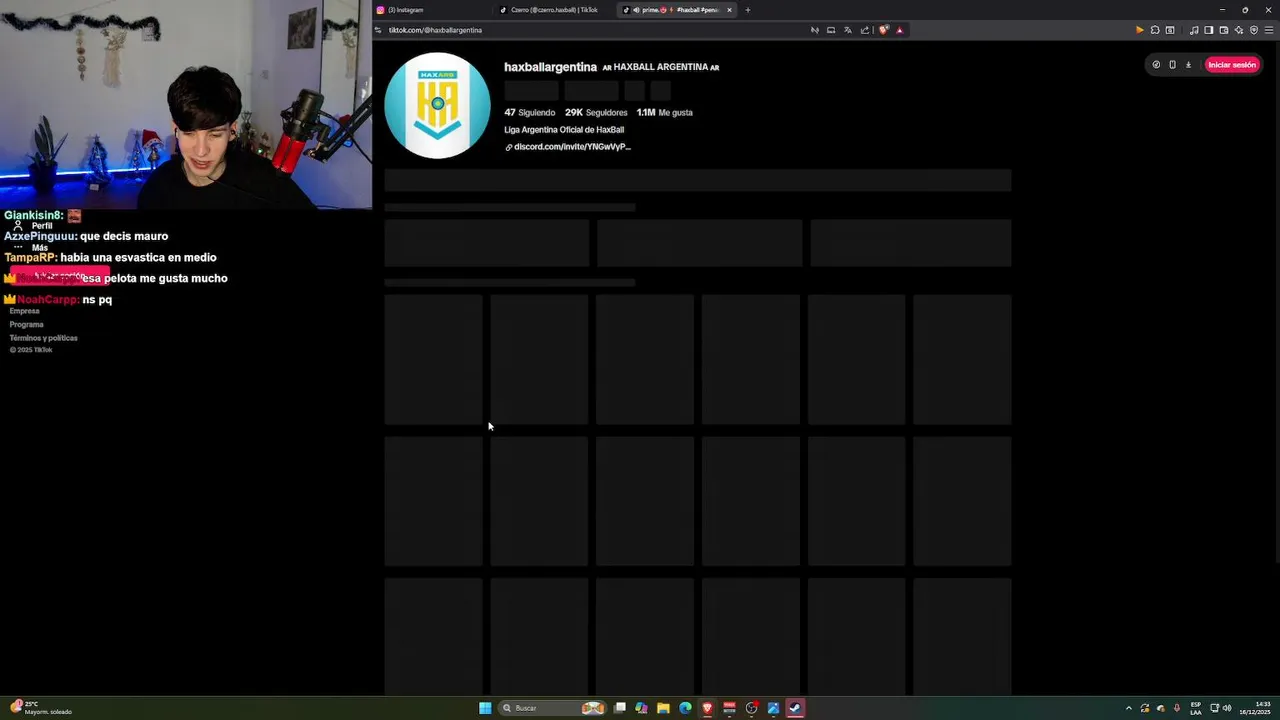
Task: Click the 29K Seguidores count
Action: click(596, 113)
